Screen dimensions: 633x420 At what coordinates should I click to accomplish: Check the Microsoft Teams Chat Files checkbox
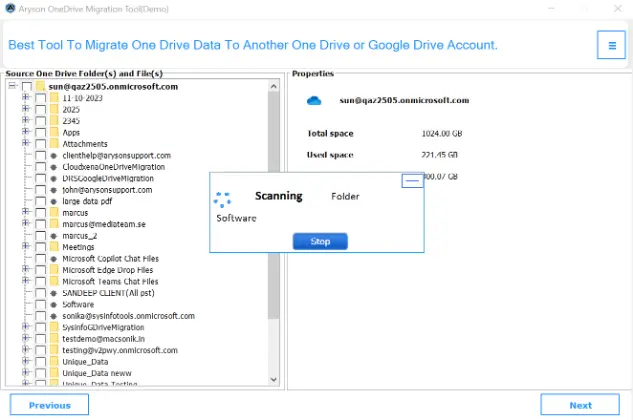(40, 281)
